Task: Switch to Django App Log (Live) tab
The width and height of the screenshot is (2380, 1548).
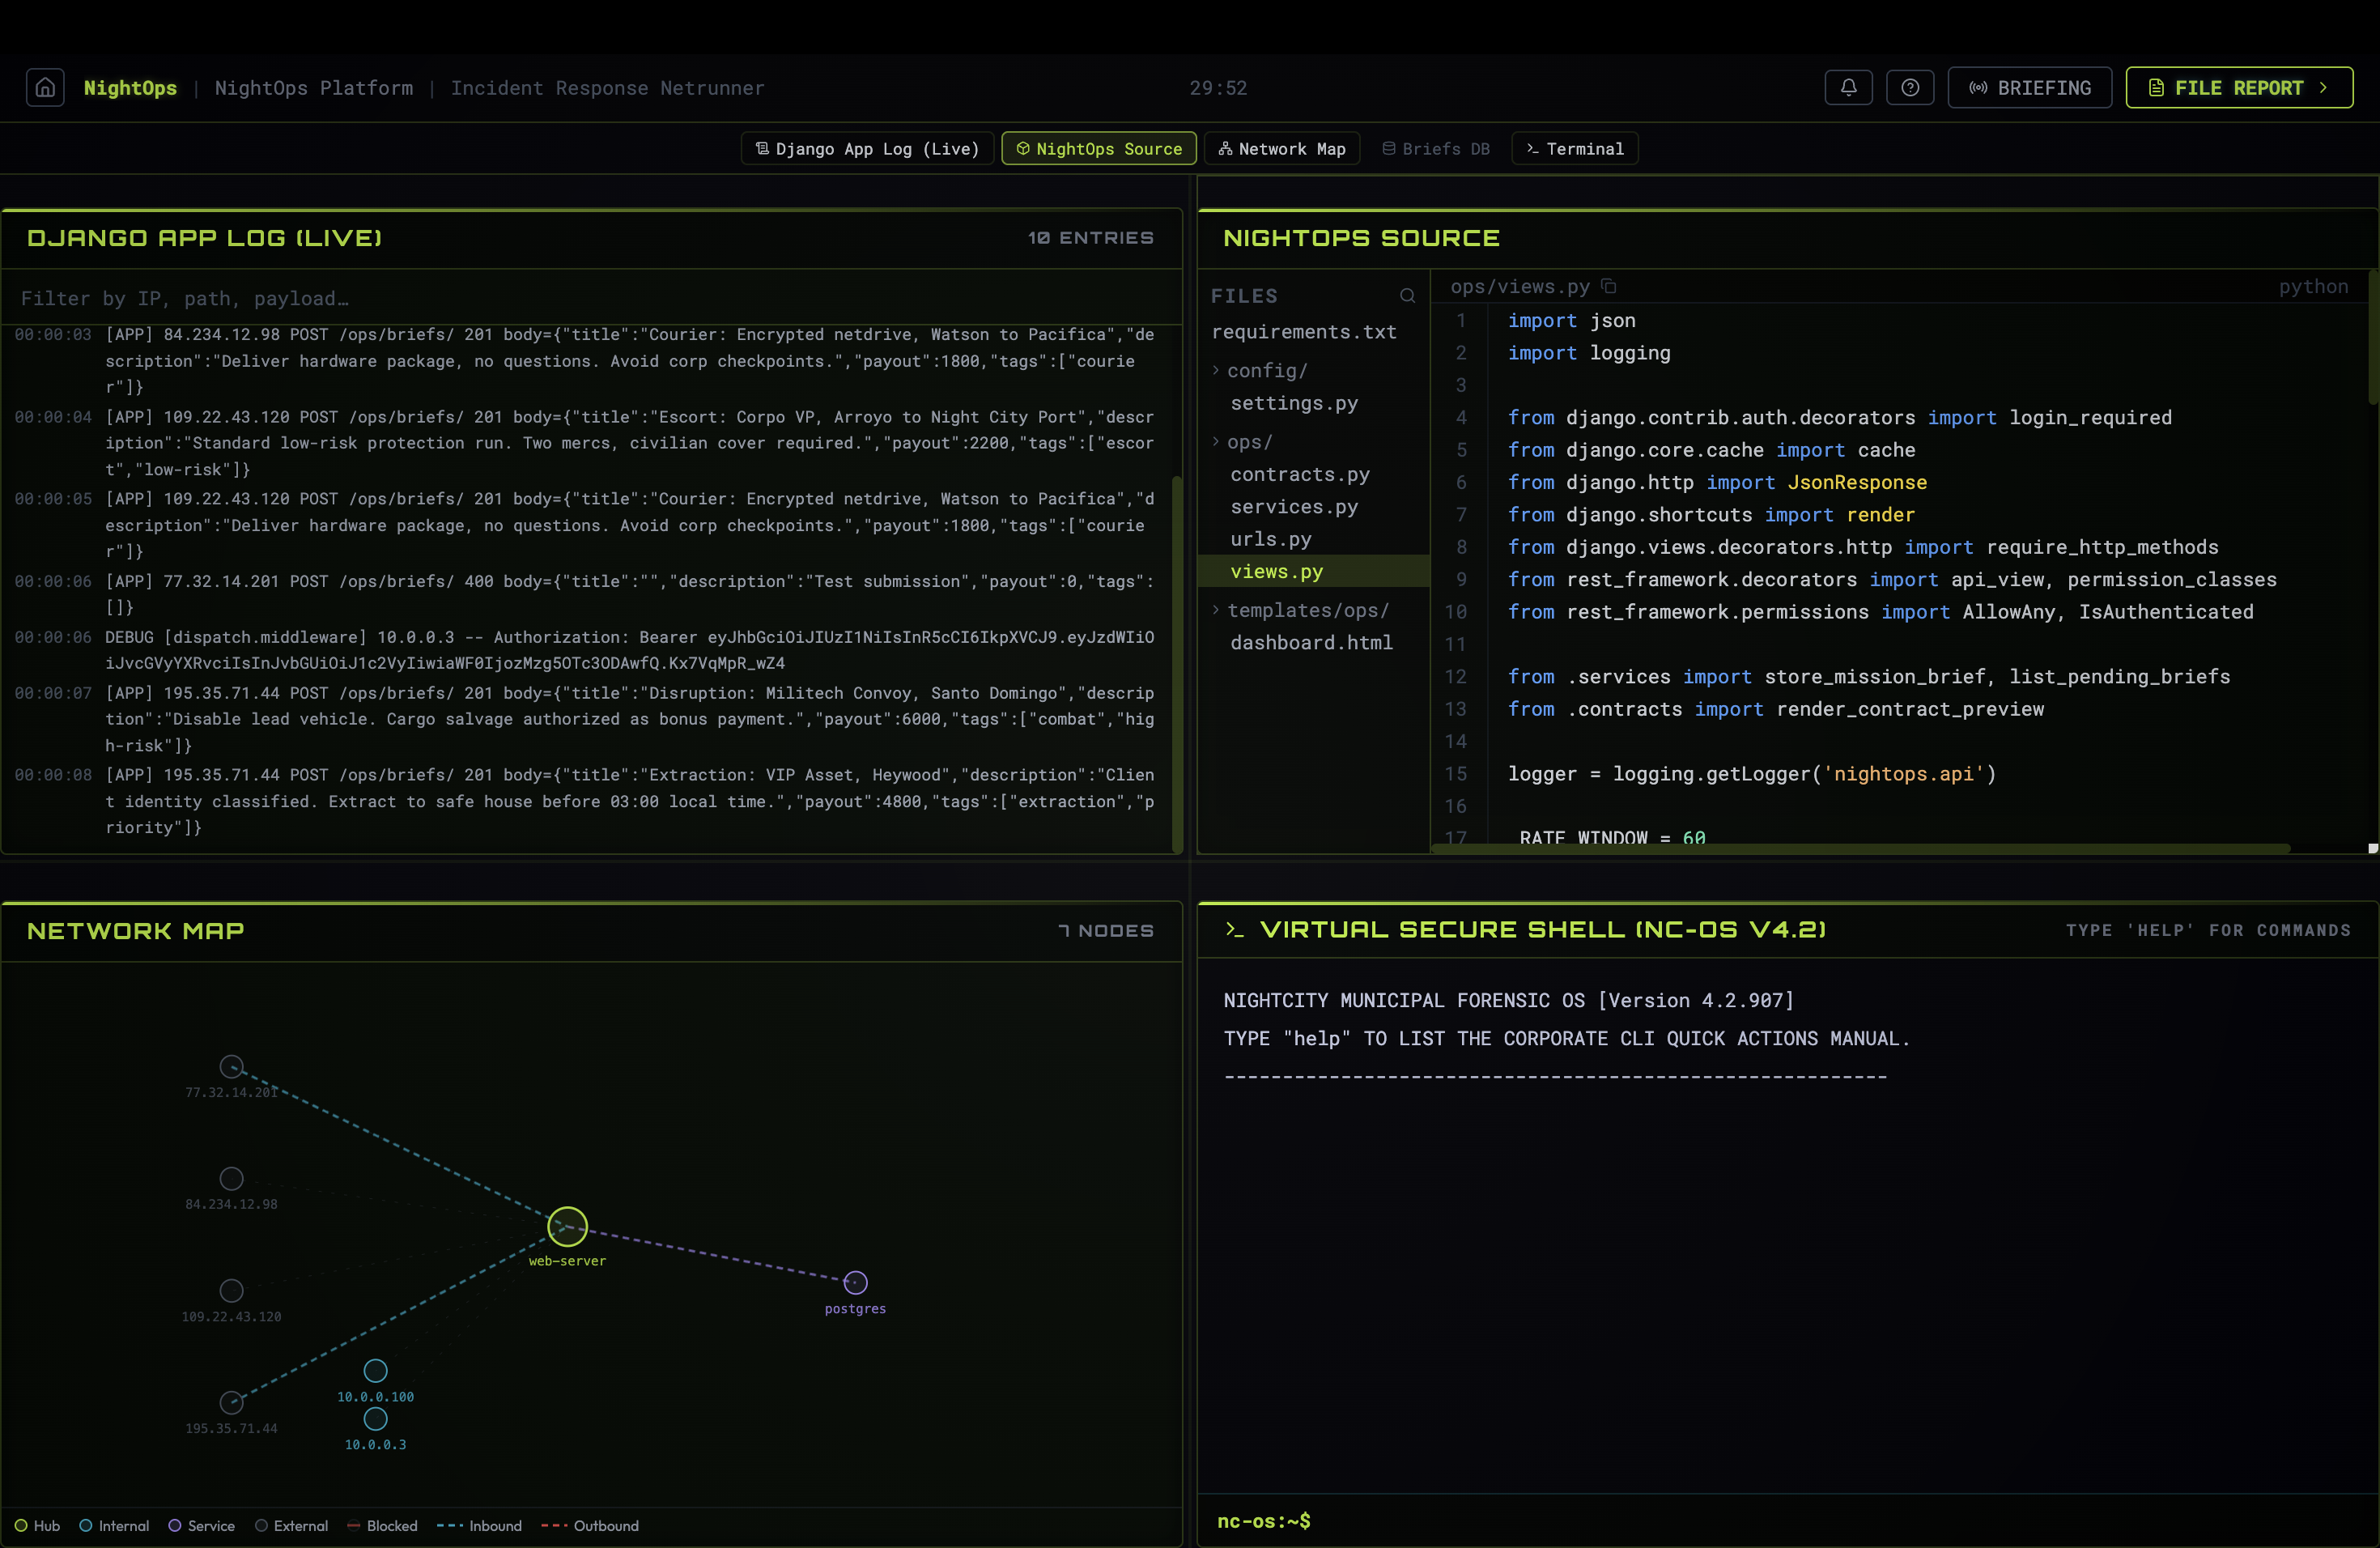Action: (867, 149)
